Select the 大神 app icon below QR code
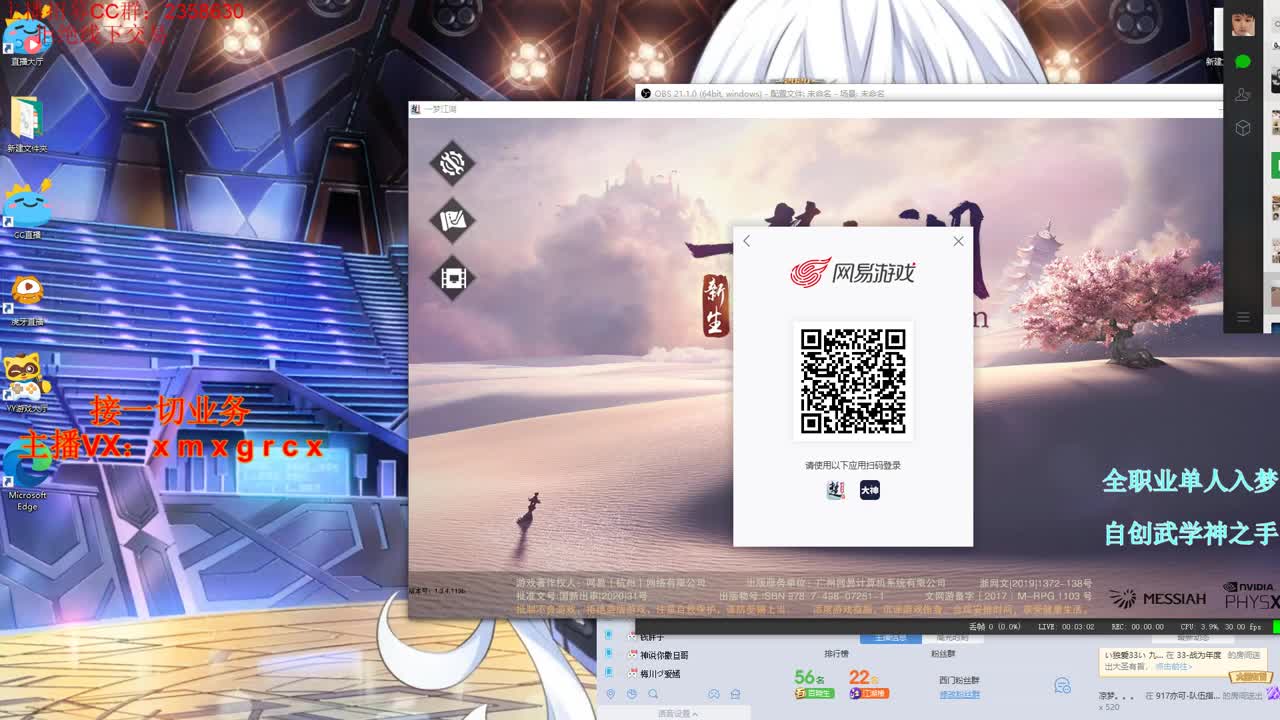The width and height of the screenshot is (1280, 720). (x=870, y=490)
